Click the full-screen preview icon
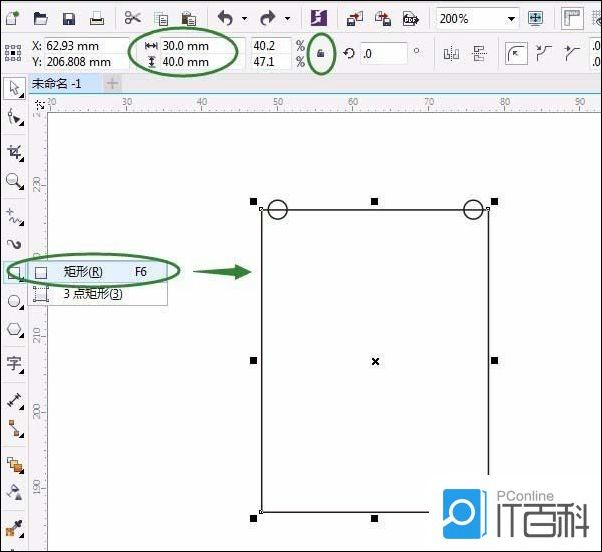The image size is (602, 552). click(x=535, y=18)
